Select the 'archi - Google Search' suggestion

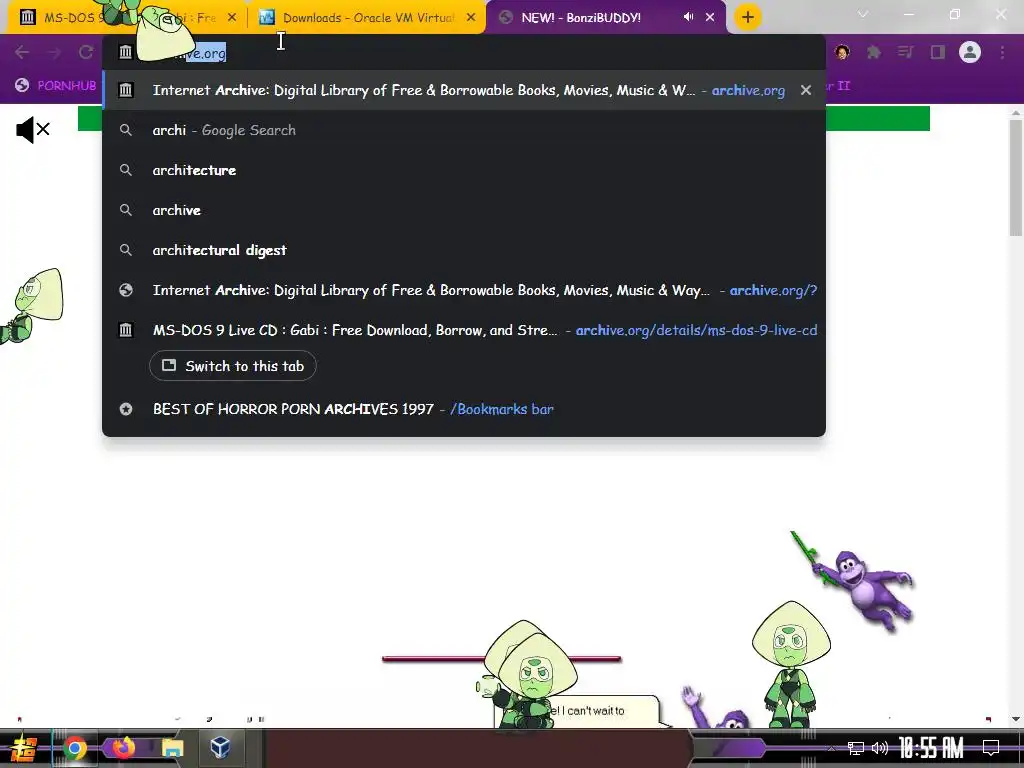[x=464, y=130]
